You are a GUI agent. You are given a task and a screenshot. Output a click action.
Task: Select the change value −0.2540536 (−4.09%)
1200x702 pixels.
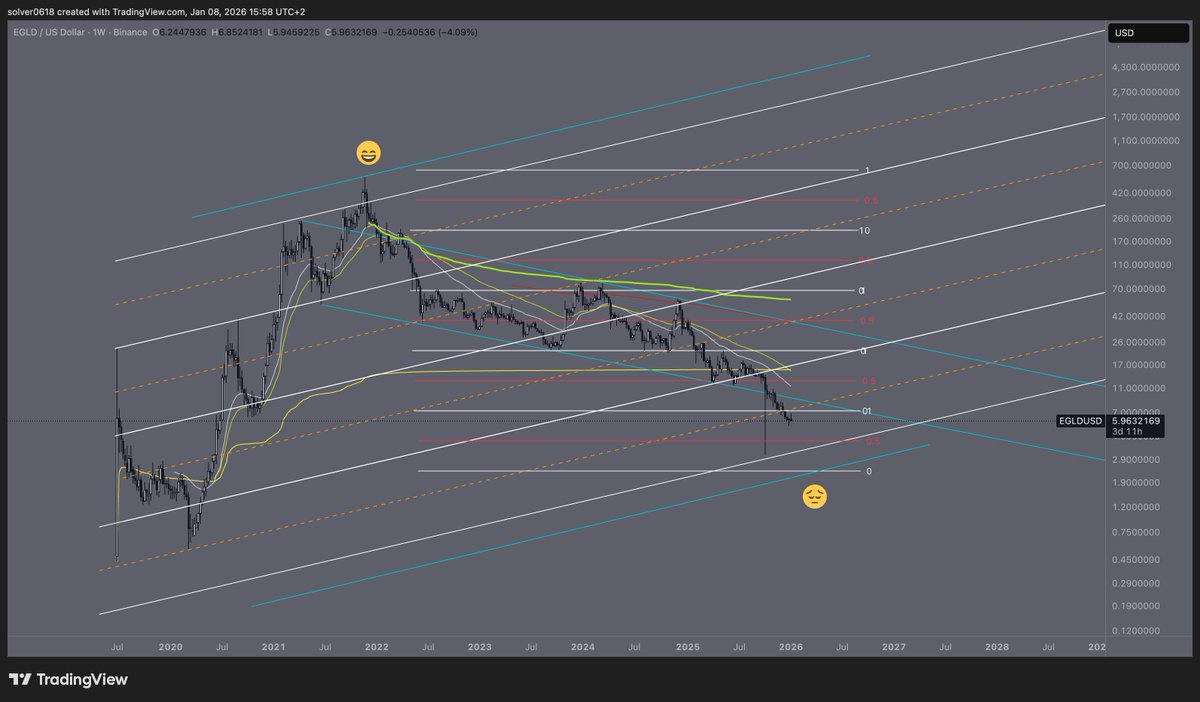(428, 33)
